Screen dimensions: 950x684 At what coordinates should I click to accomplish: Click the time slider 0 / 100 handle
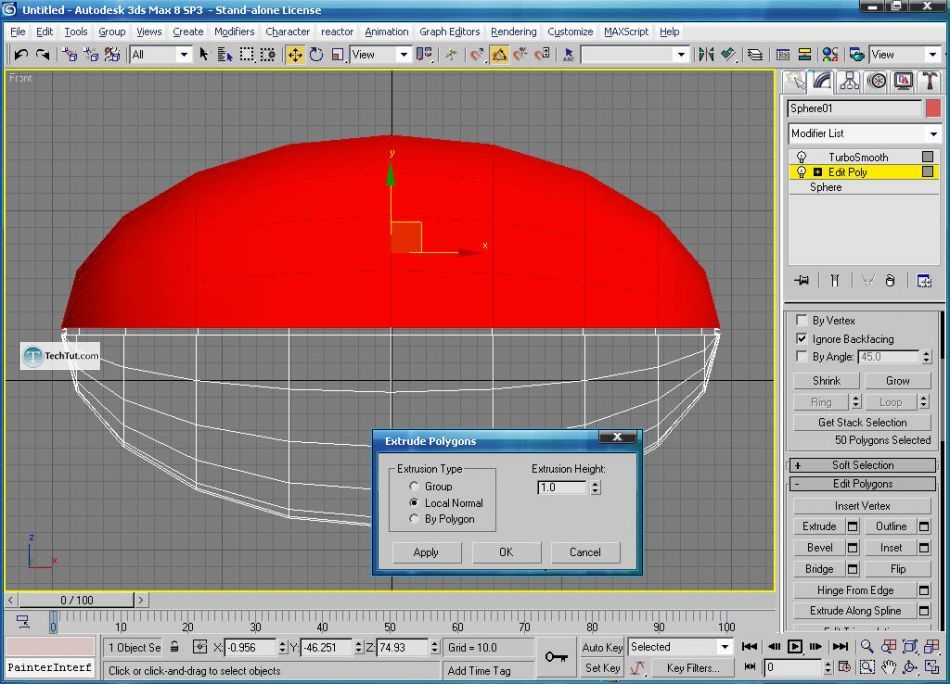[x=76, y=600]
